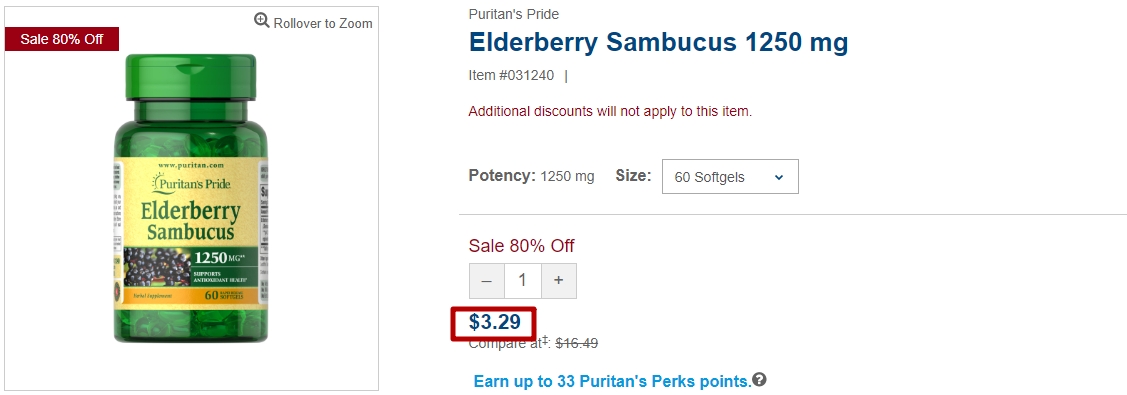The width and height of the screenshot is (1127, 395).
Task: Click the crossed-out $16.49 compare price
Action: 576,344
